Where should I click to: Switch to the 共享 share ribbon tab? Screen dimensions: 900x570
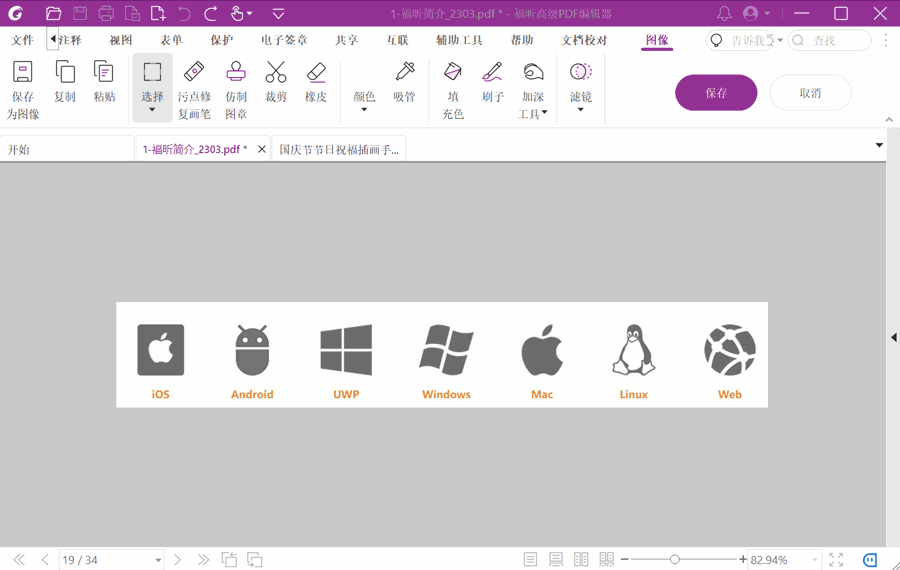click(x=347, y=40)
